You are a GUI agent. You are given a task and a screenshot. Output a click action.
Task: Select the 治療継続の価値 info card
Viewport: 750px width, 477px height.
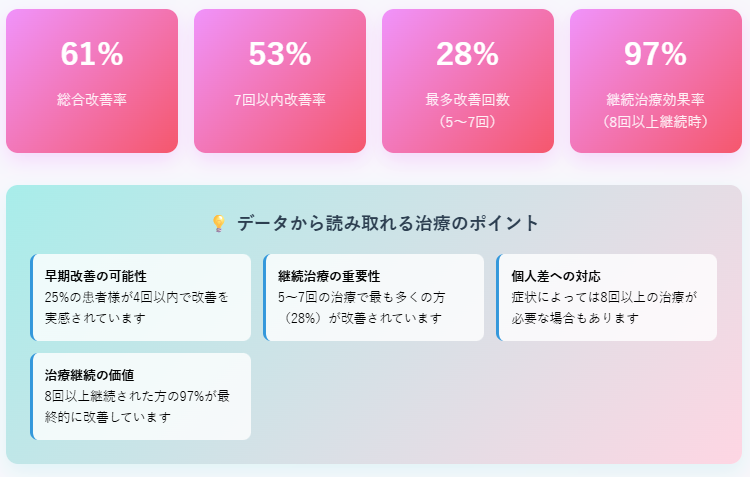(141, 397)
